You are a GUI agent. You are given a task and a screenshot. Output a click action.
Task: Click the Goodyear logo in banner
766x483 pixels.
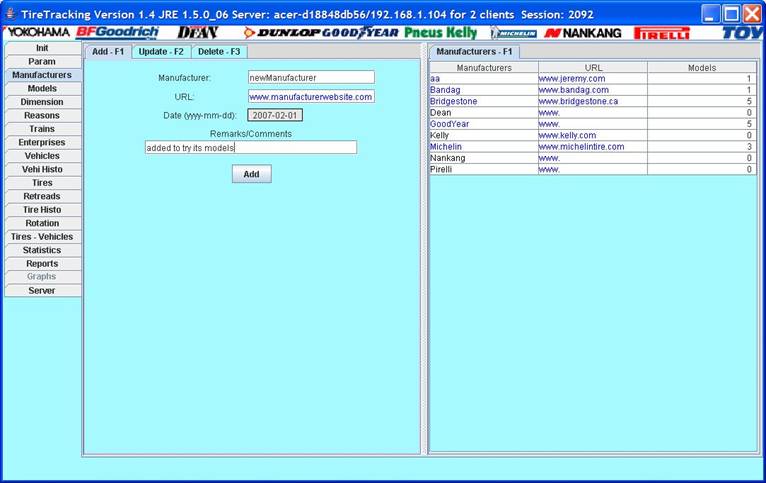point(360,33)
